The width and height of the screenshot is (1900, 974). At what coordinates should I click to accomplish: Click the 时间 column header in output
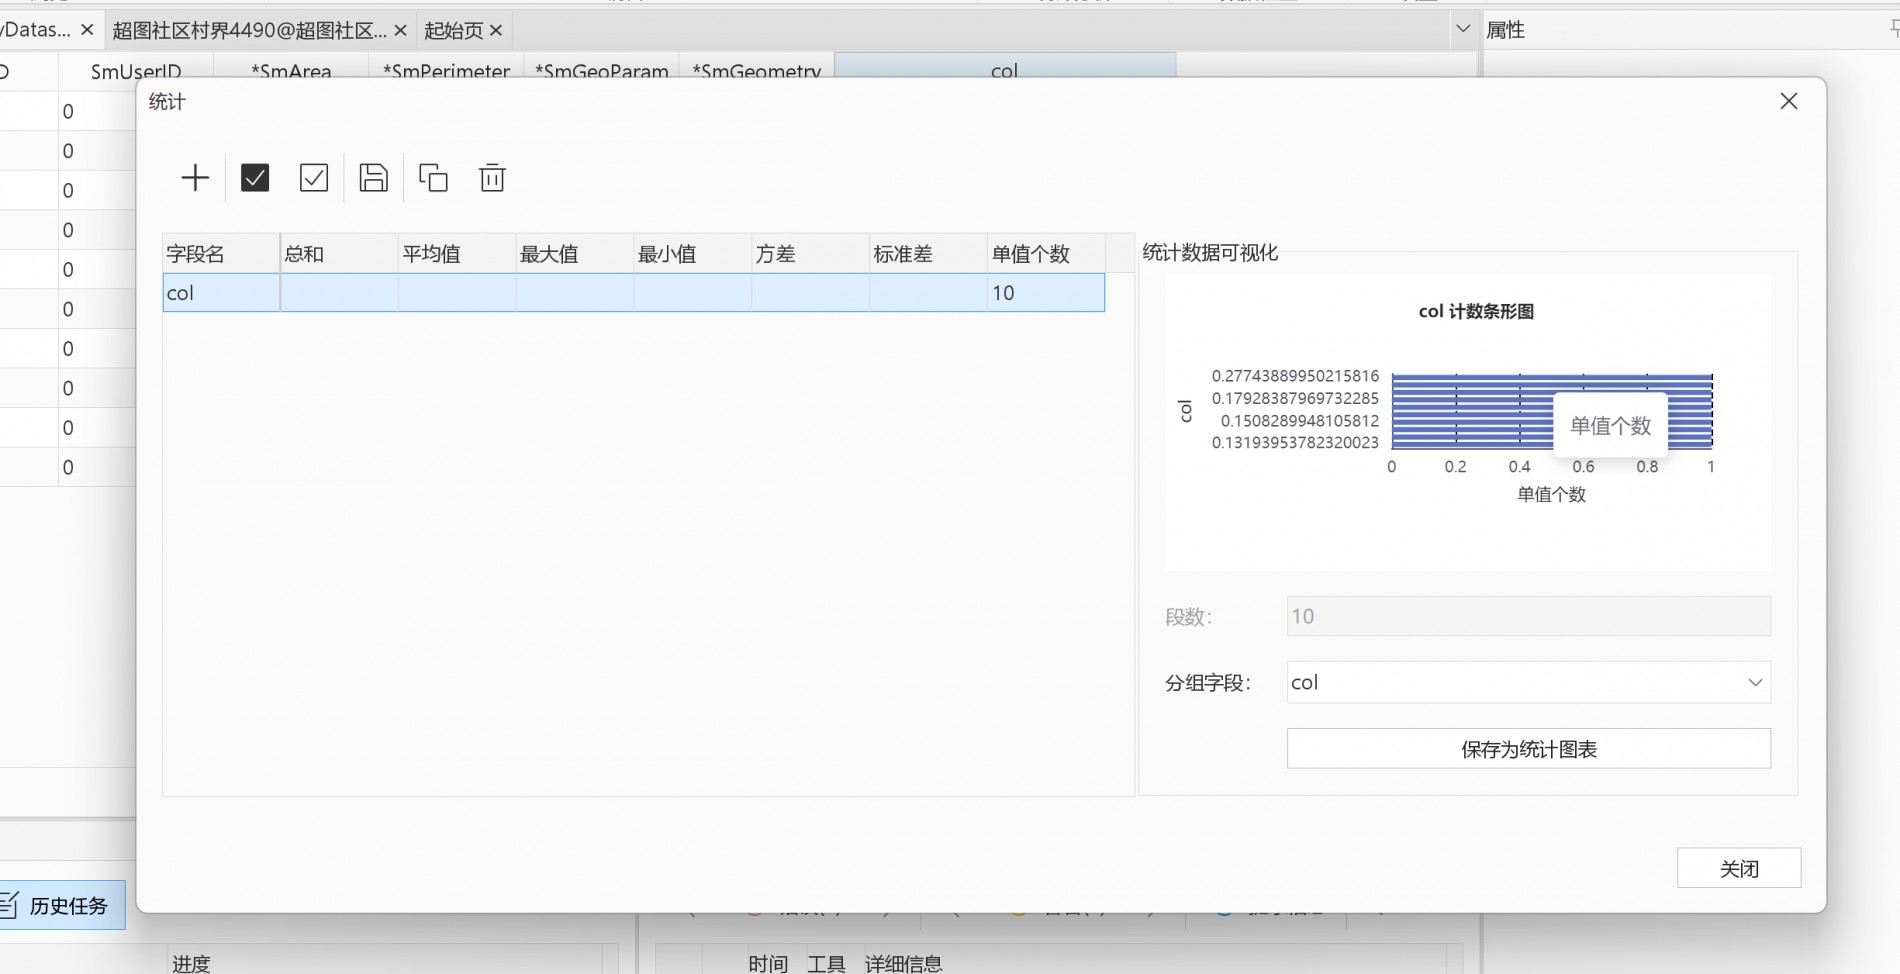click(768, 963)
